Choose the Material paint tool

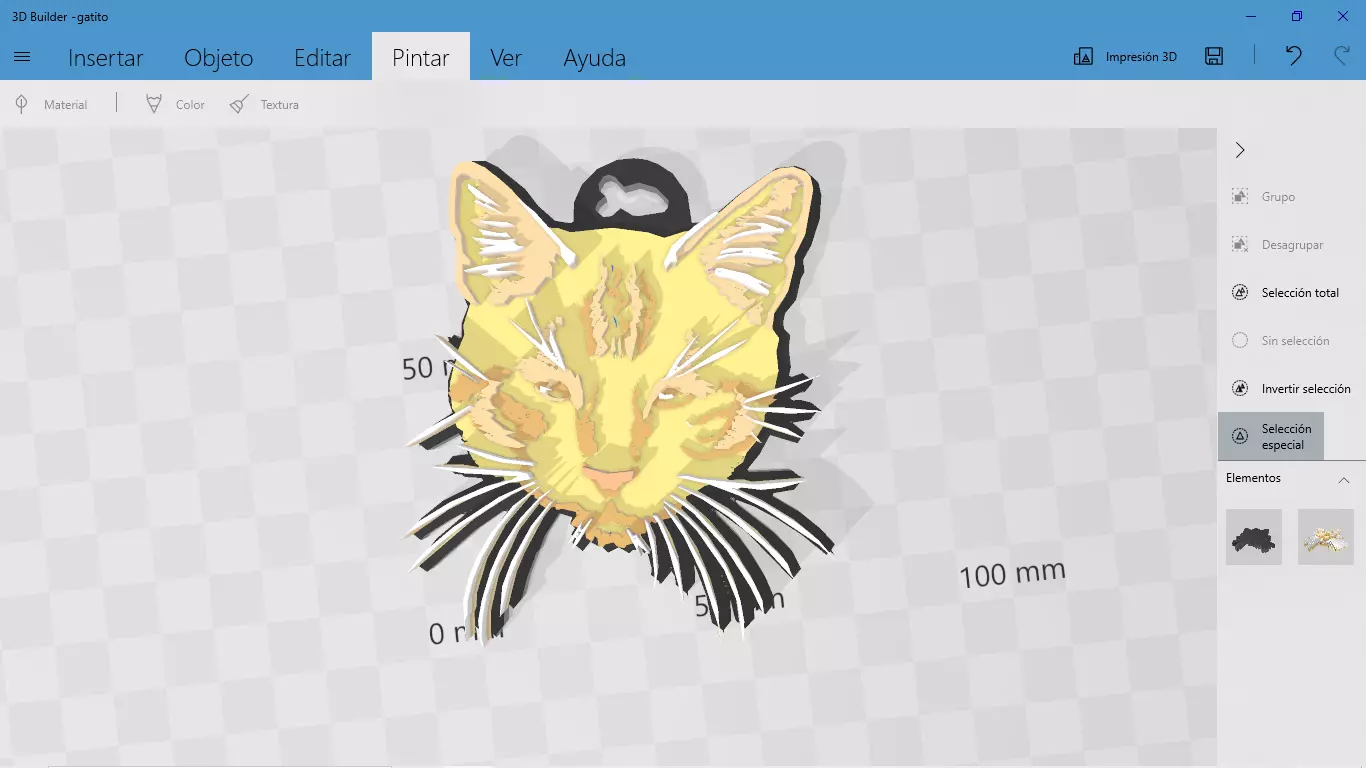pos(50,104)
